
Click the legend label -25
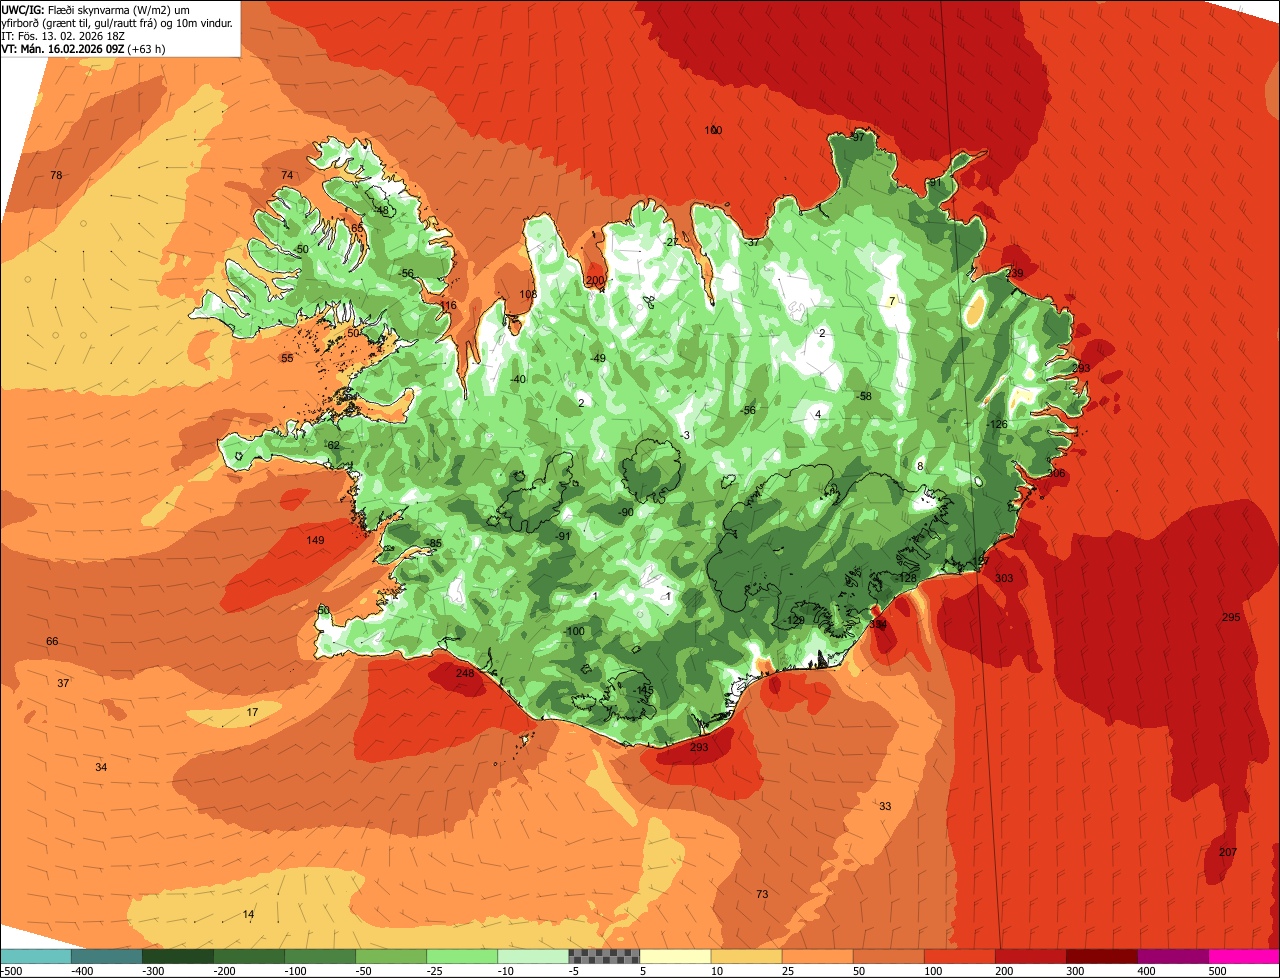(x=433, y=971)
